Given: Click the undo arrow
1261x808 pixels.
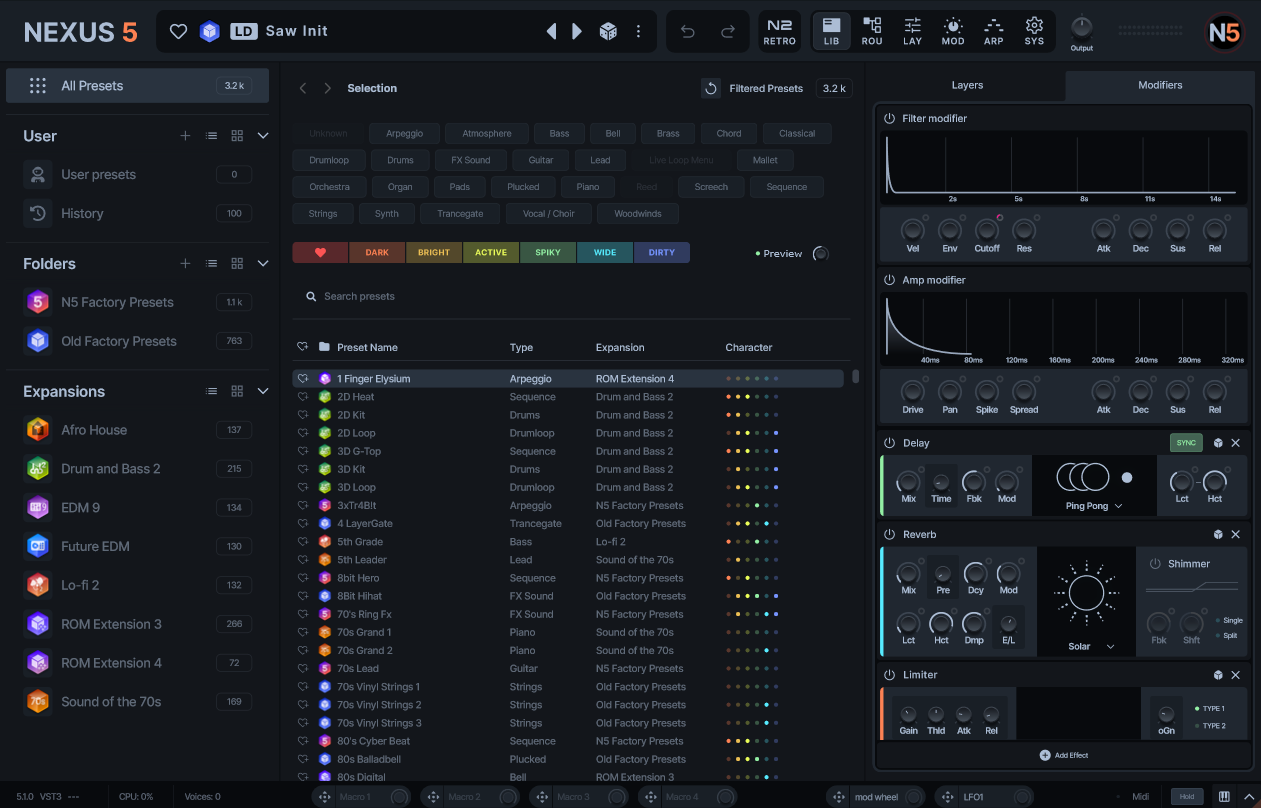Looking at the screenshot, I should click(x=688, y=31).
